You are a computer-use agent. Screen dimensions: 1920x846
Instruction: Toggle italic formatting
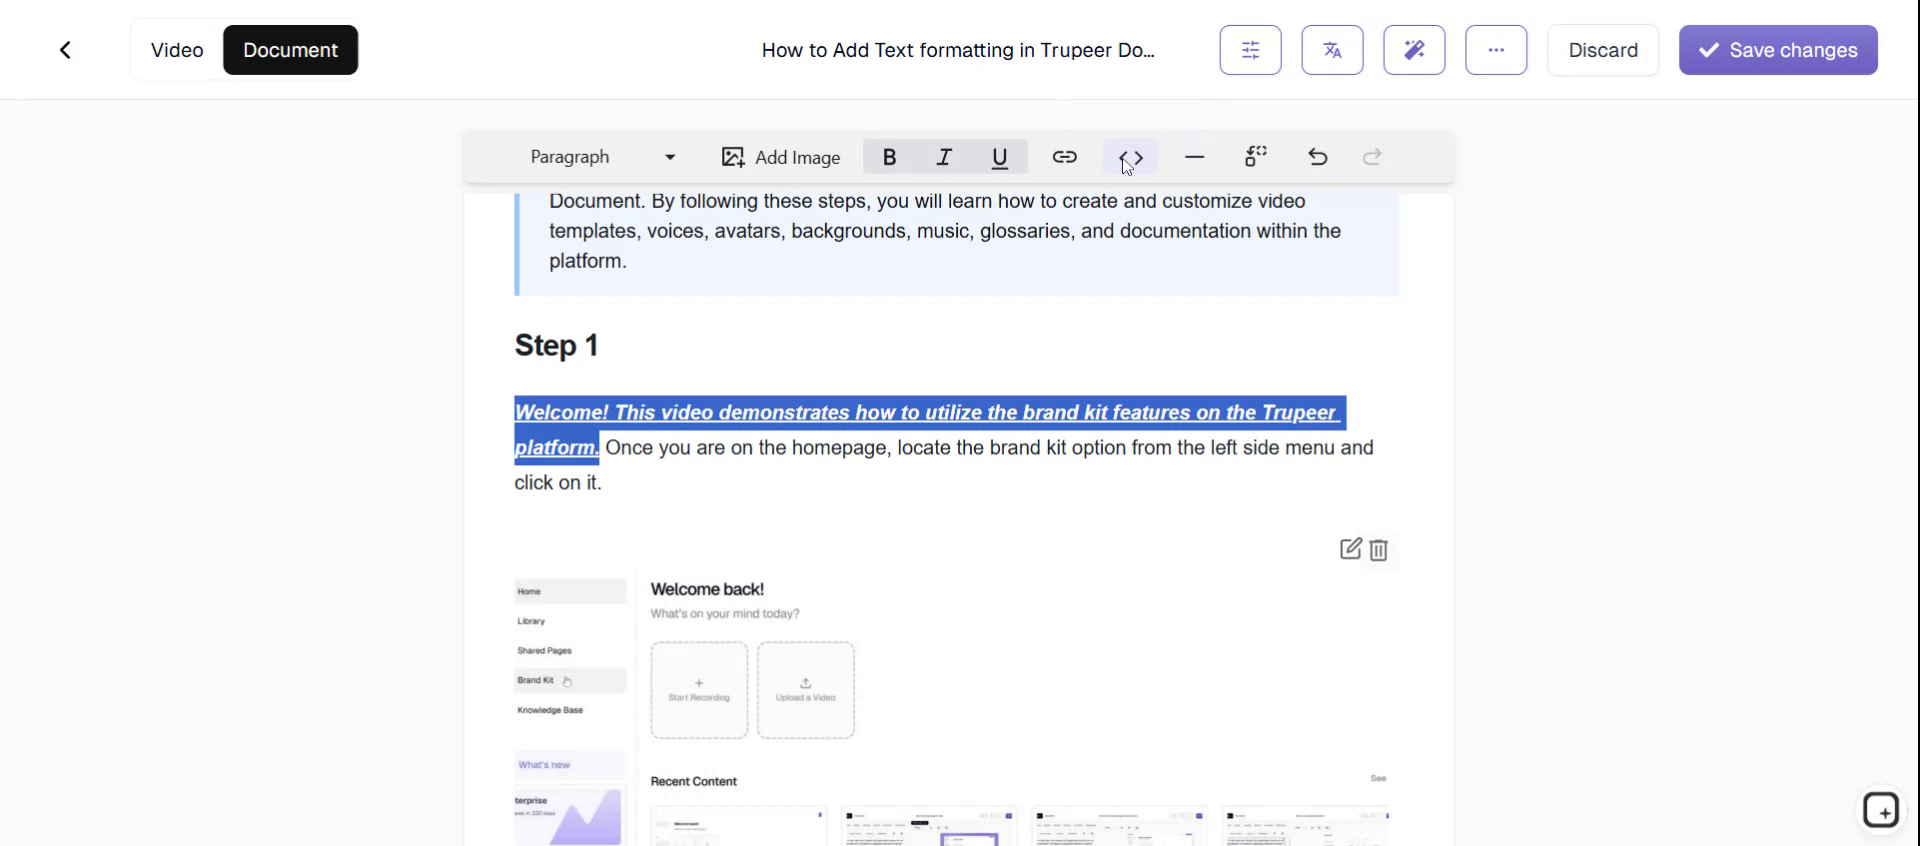coord(944,157)
